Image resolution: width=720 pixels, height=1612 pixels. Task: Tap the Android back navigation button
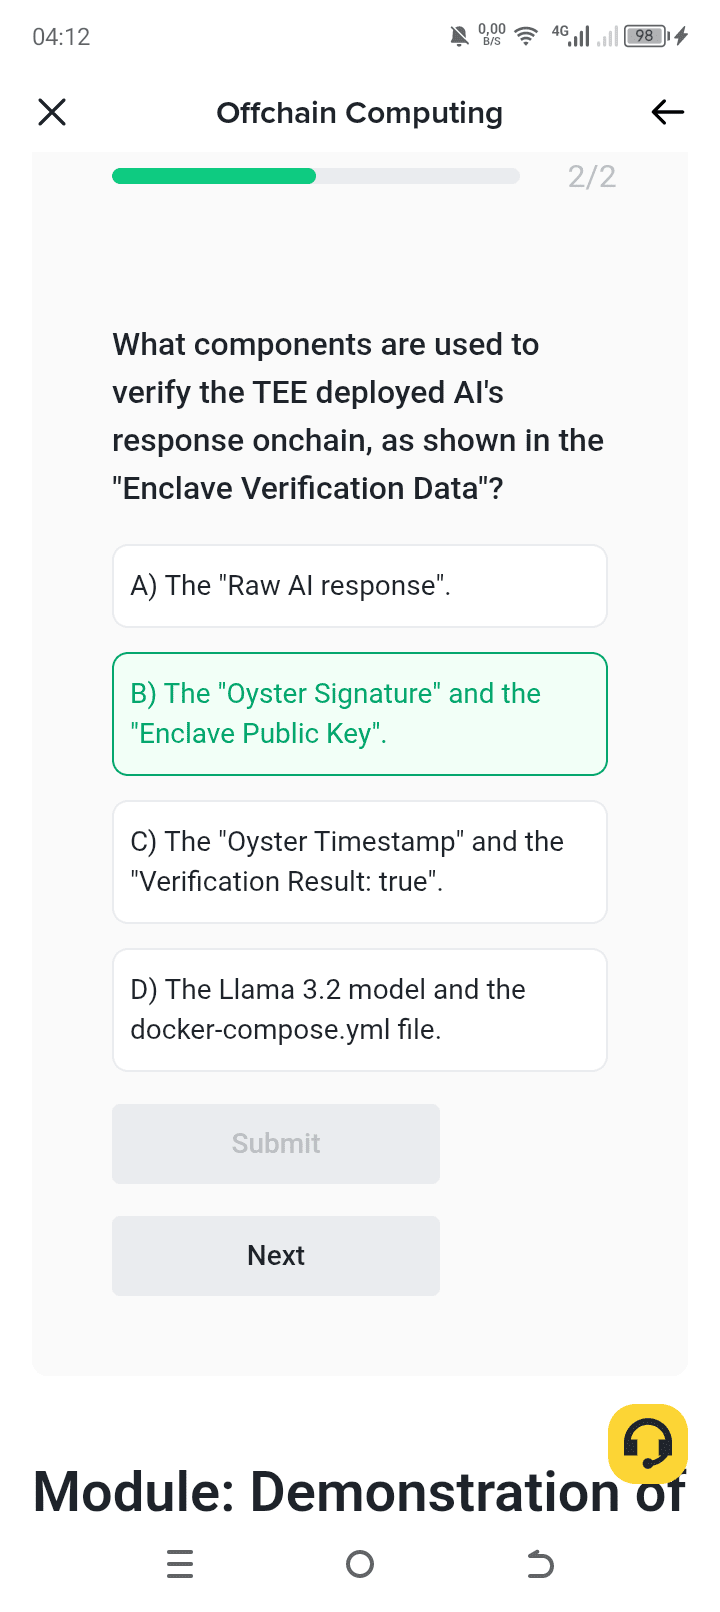540,1563
